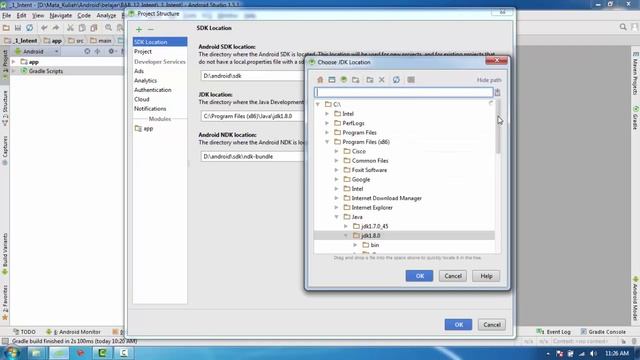Expand the jdk1.7.0_45 folder node
This screenshot has width=640, height=360.
click(x=346, y=227)
